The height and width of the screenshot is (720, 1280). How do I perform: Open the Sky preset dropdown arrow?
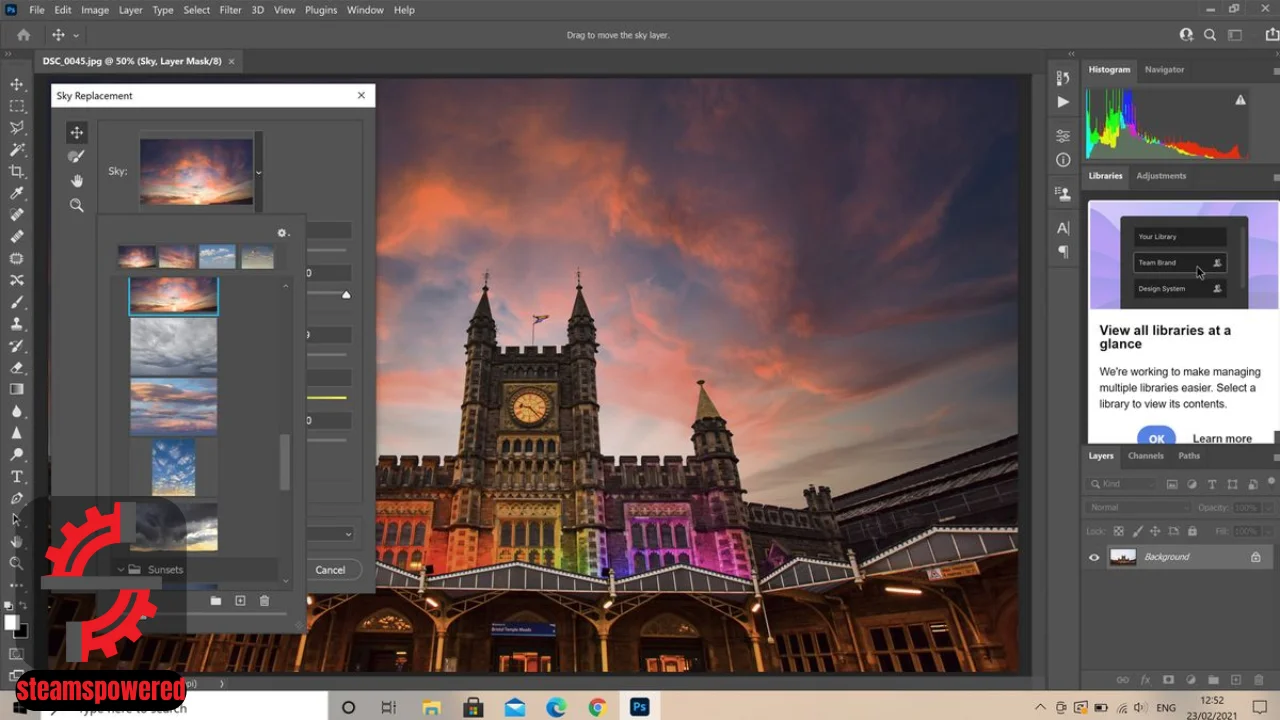(258, 172)
